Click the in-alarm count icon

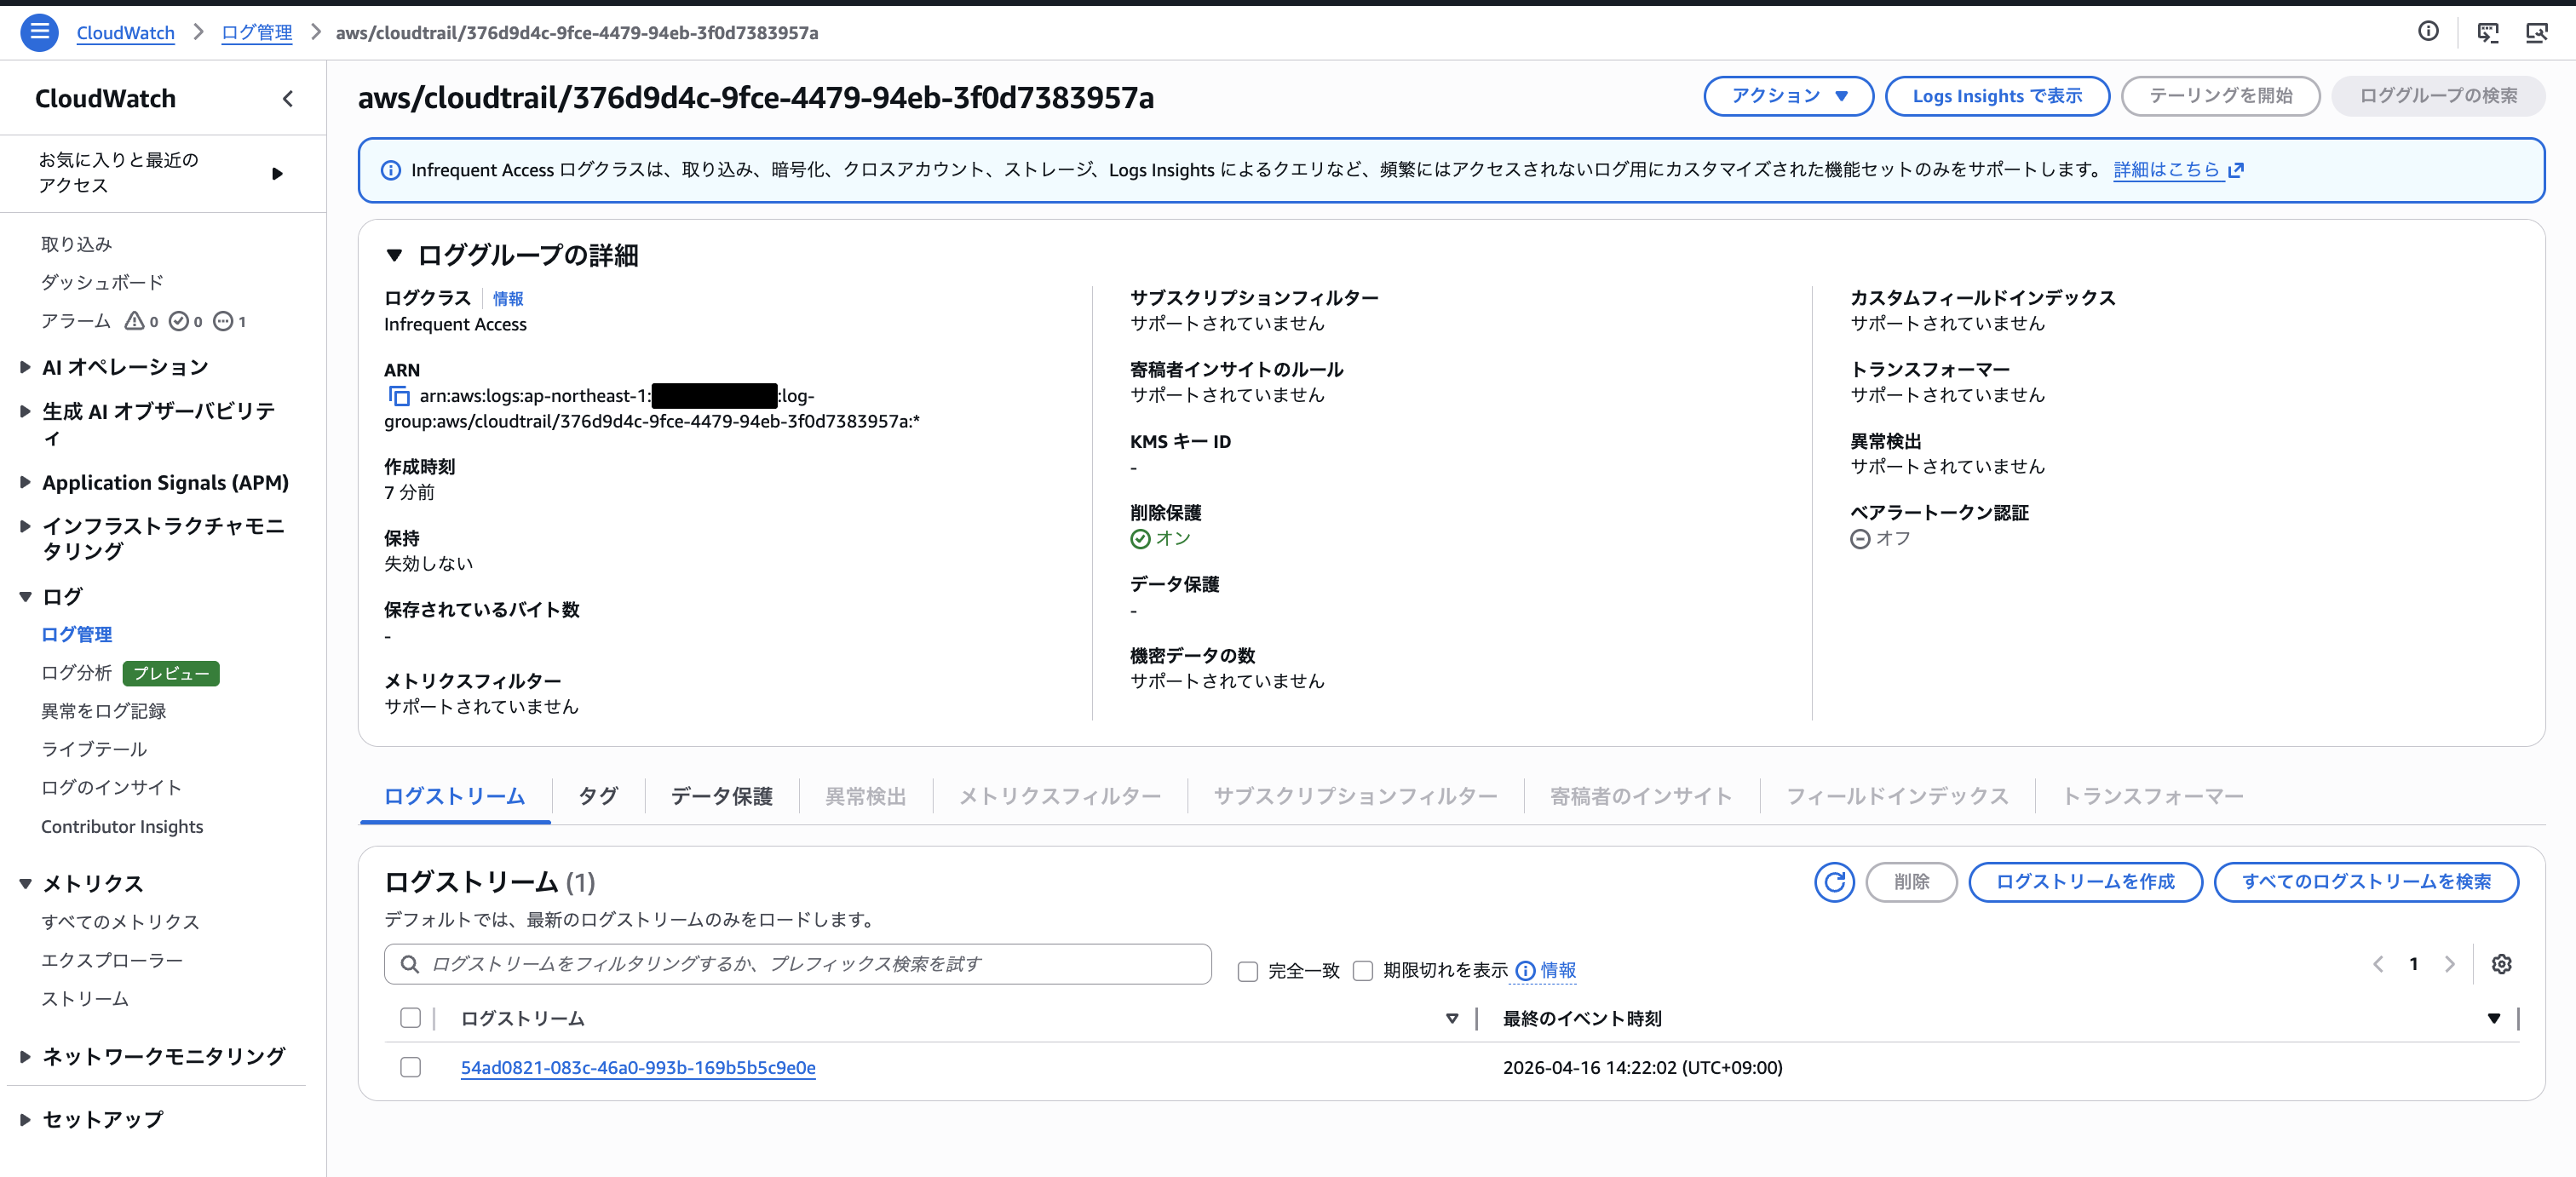[134, 321]
